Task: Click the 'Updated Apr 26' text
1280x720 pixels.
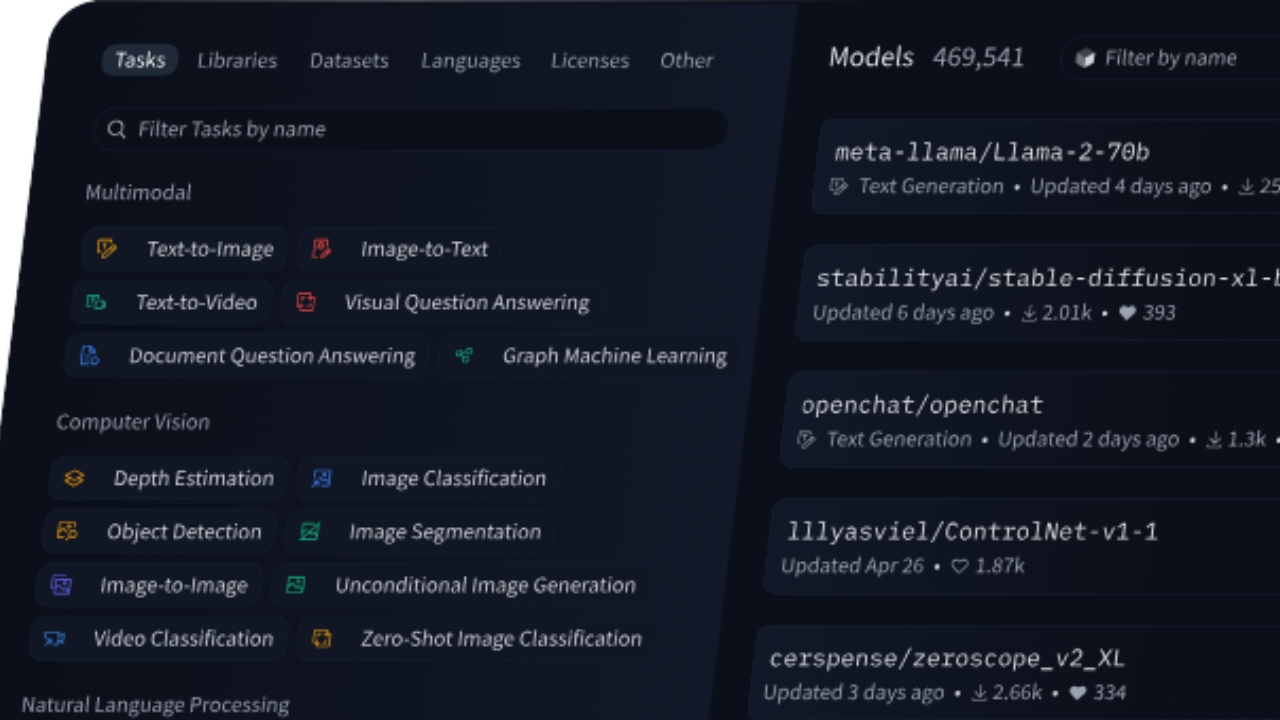Action: (x=852, y=566)
